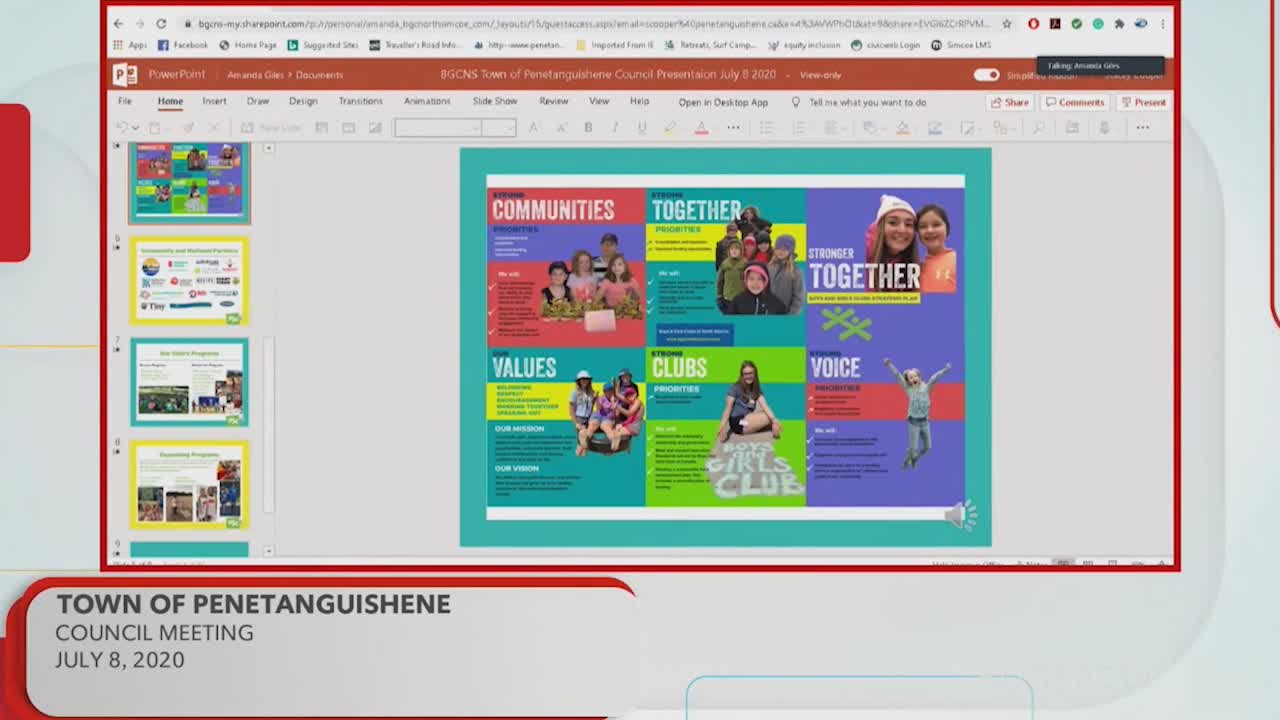Open the Help tab
This screenshot has width=1280, height=720.
639,102
